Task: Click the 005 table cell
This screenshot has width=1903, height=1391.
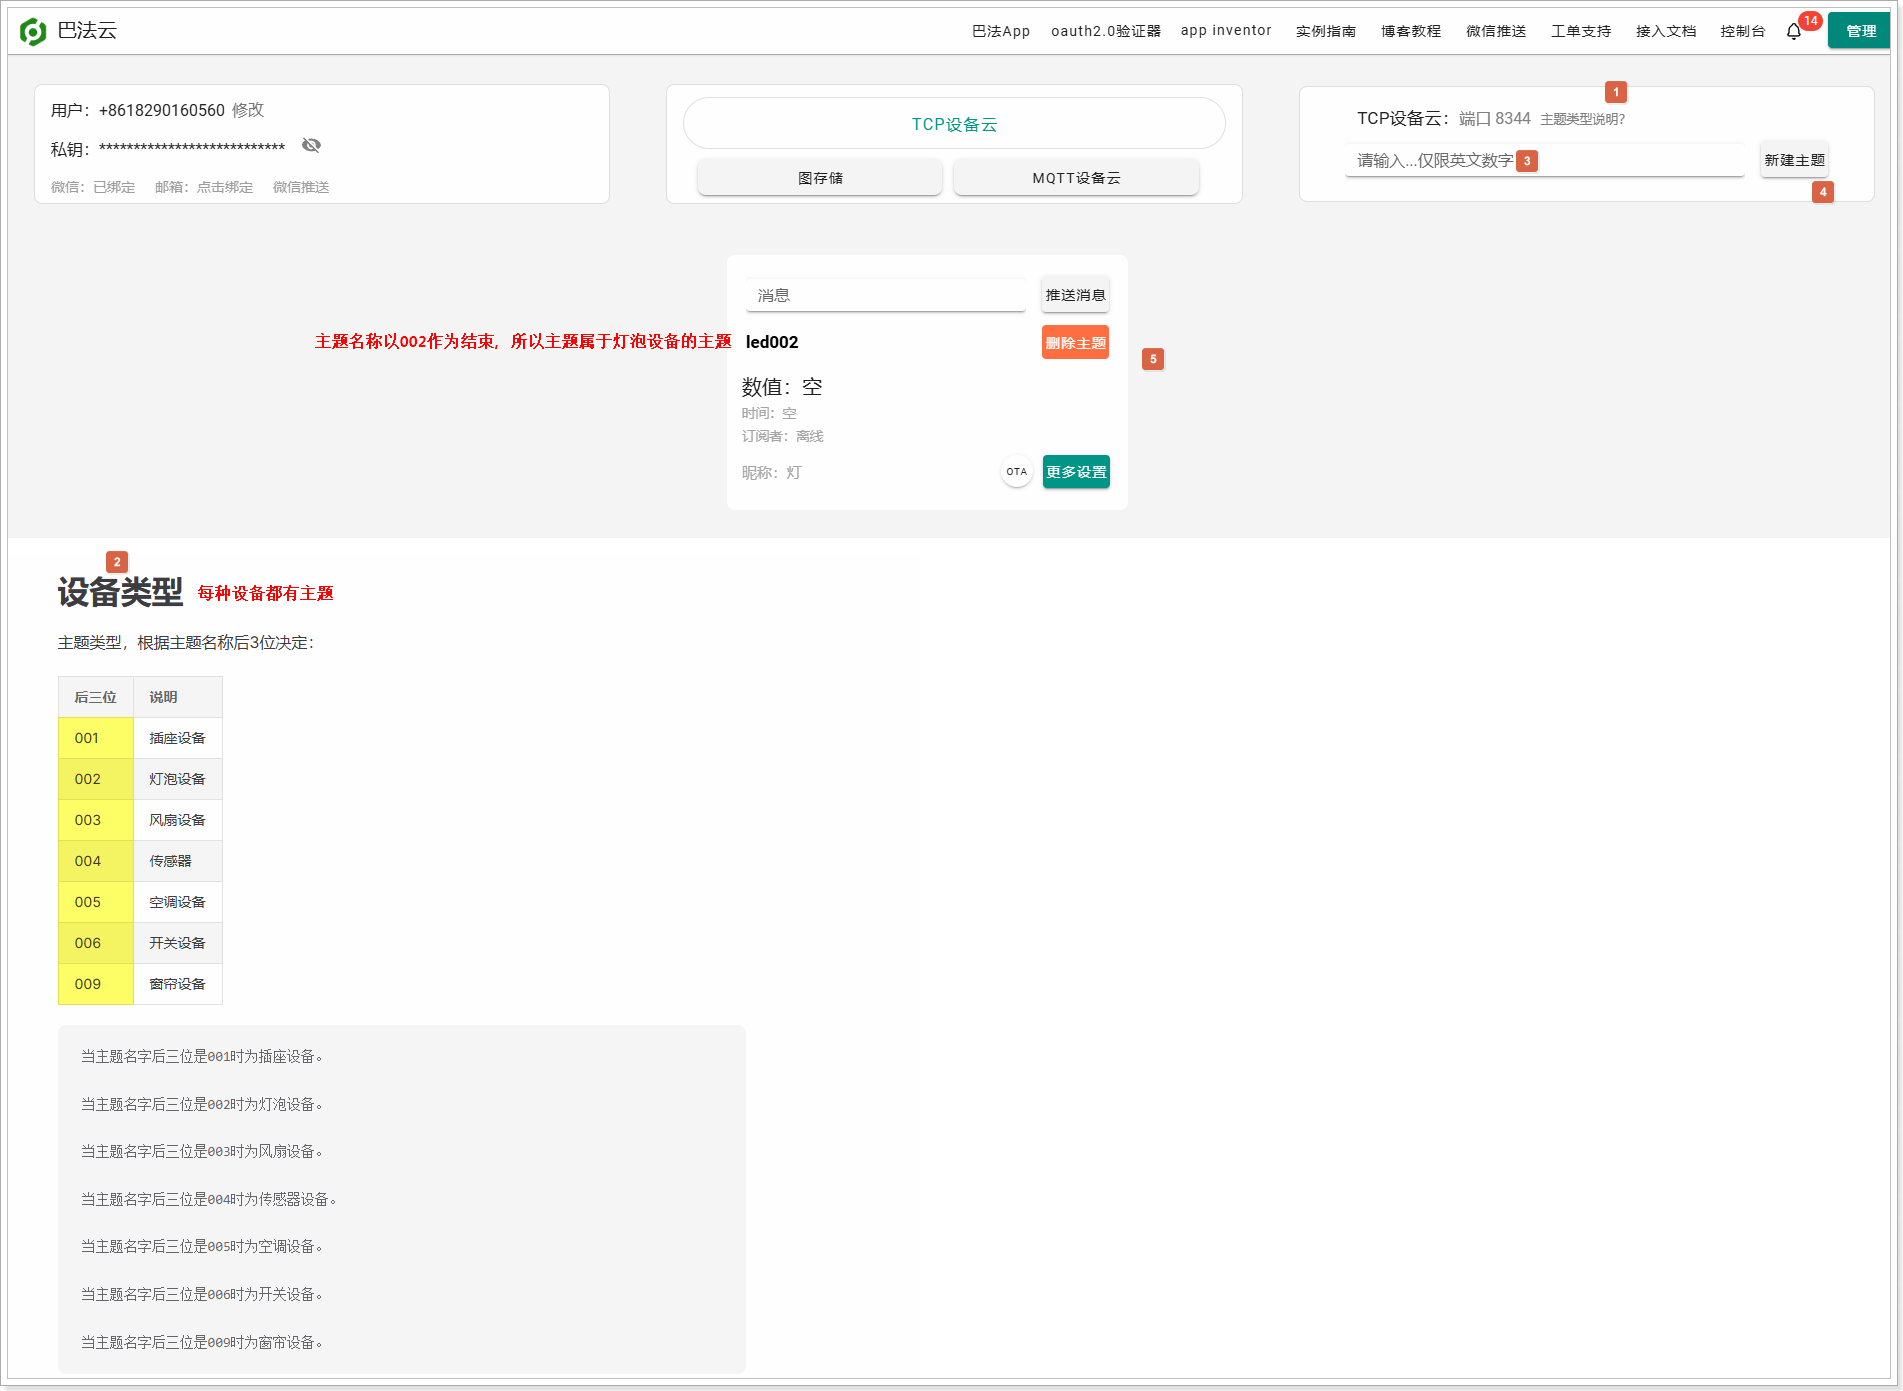Action: click(x=96, y=902)
